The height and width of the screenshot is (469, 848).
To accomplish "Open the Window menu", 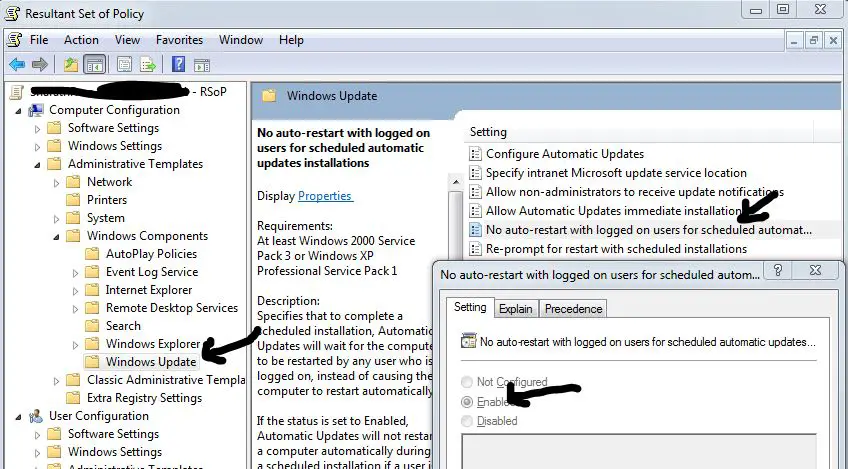I will [x=241, y=40].
